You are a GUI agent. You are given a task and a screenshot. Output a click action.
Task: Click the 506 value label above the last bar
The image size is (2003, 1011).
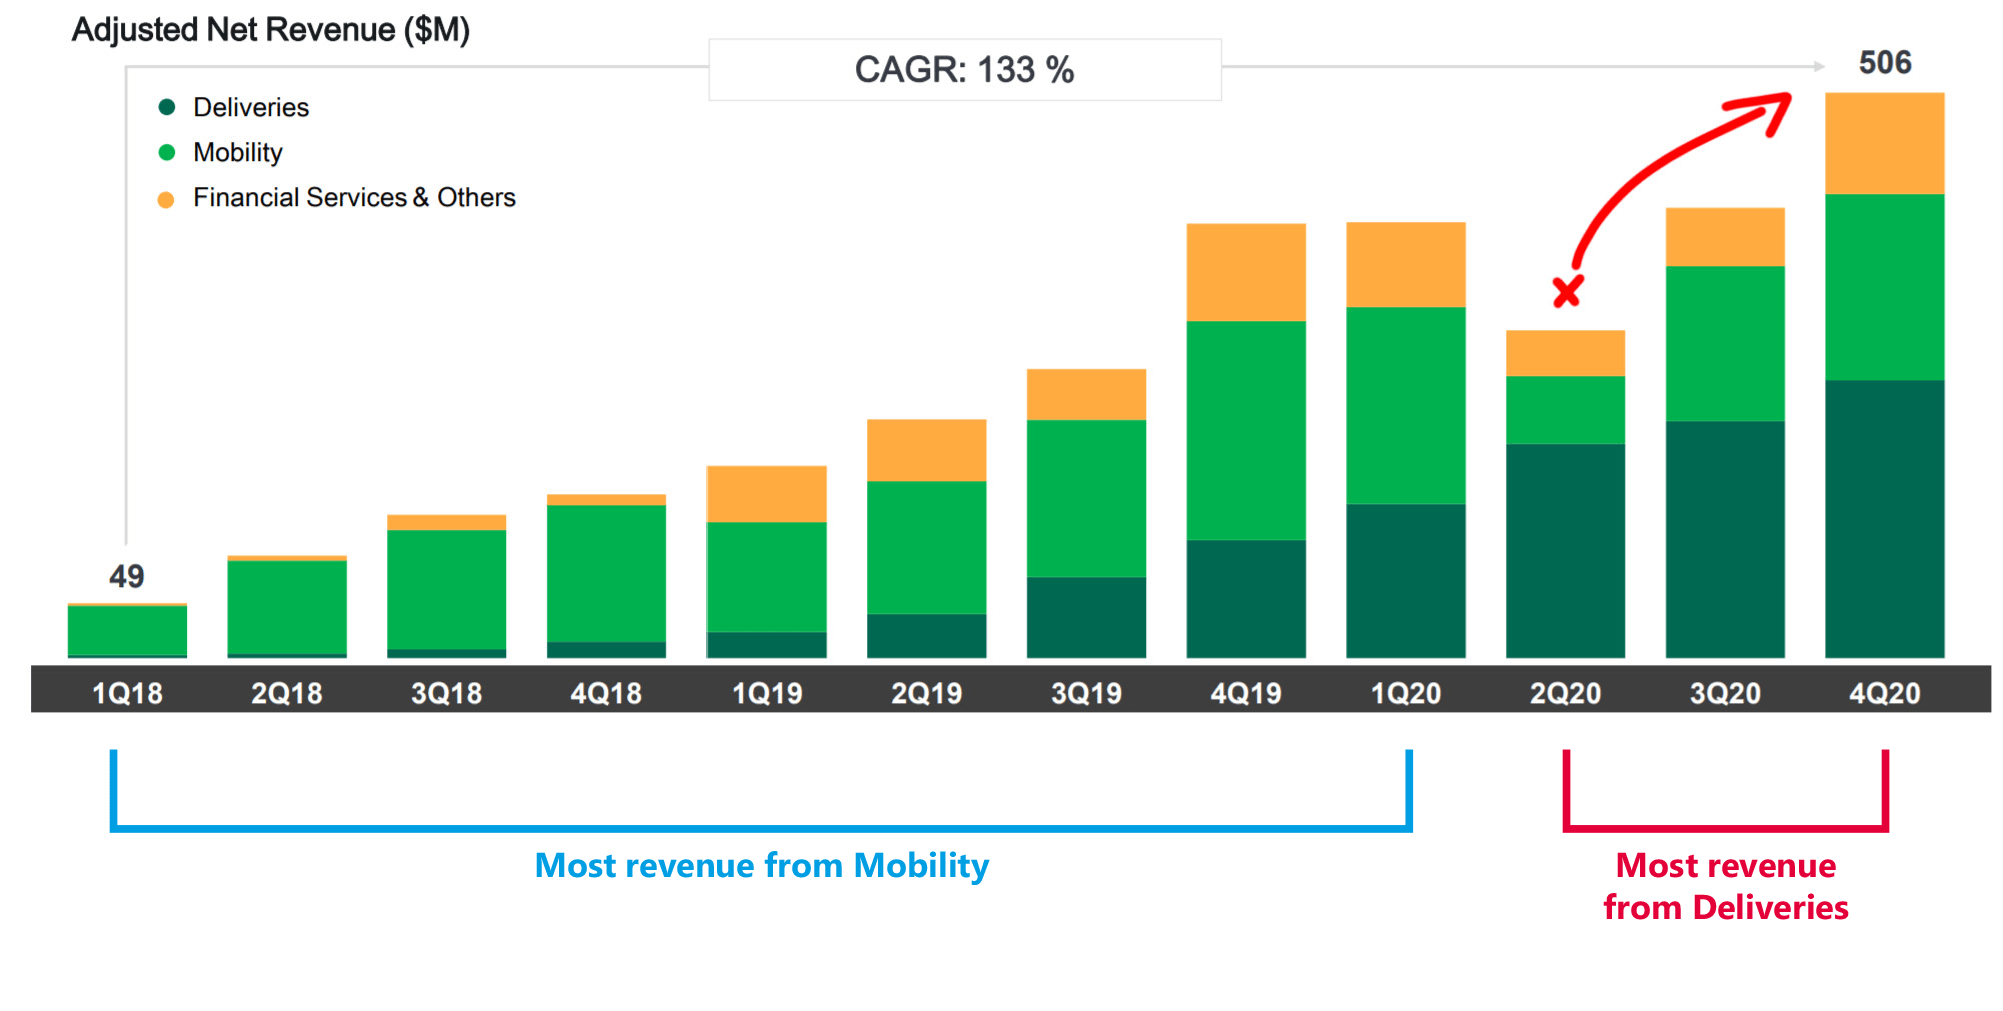pos(1884,62)
